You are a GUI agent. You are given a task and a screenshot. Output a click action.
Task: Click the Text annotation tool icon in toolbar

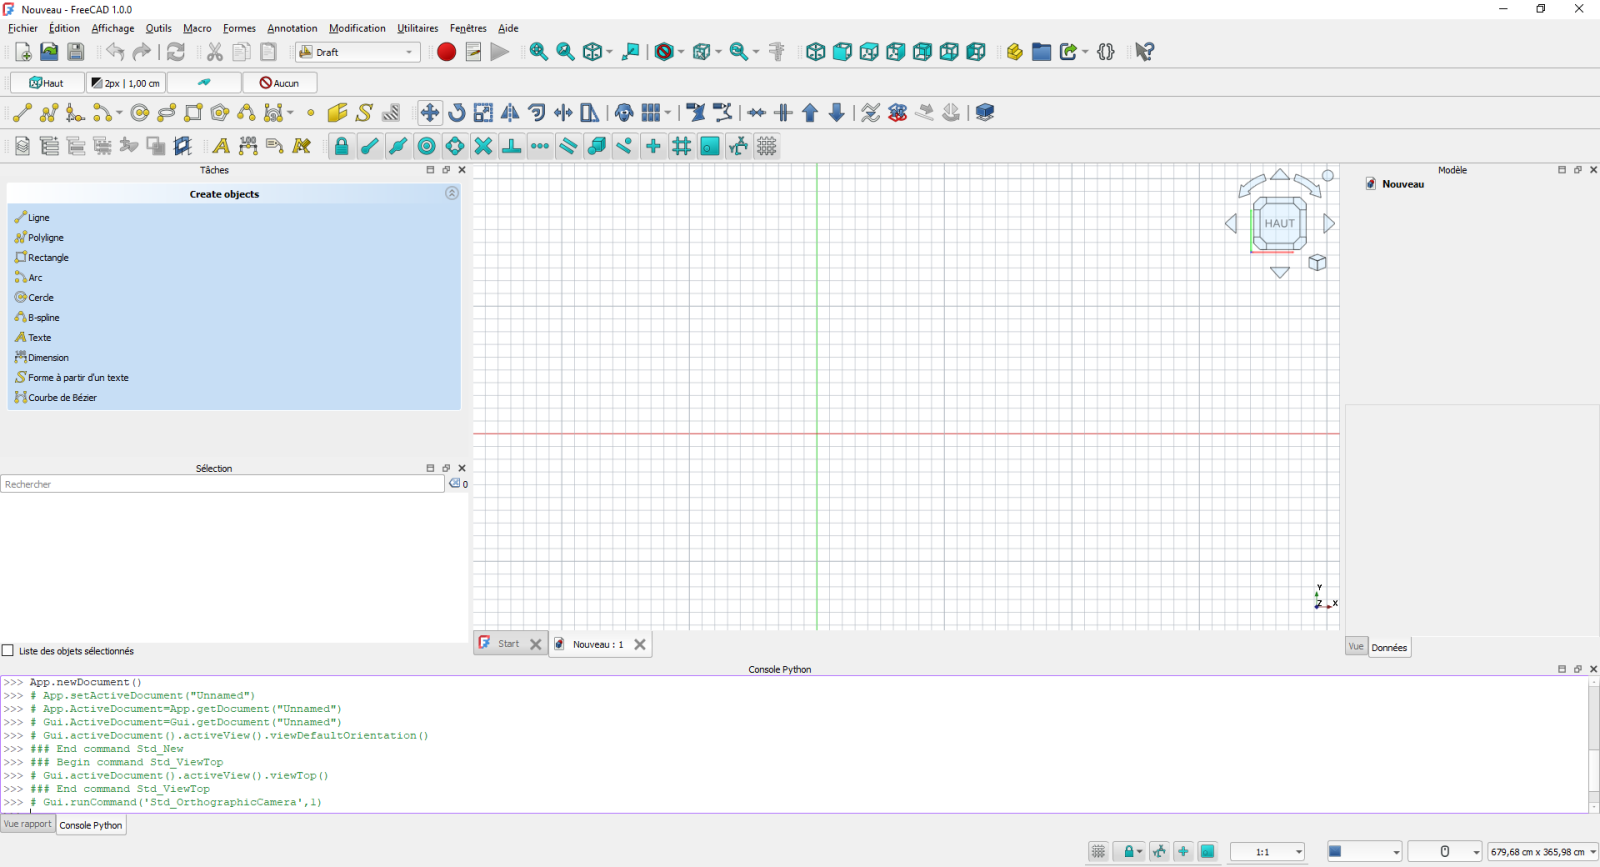[221, 146]
